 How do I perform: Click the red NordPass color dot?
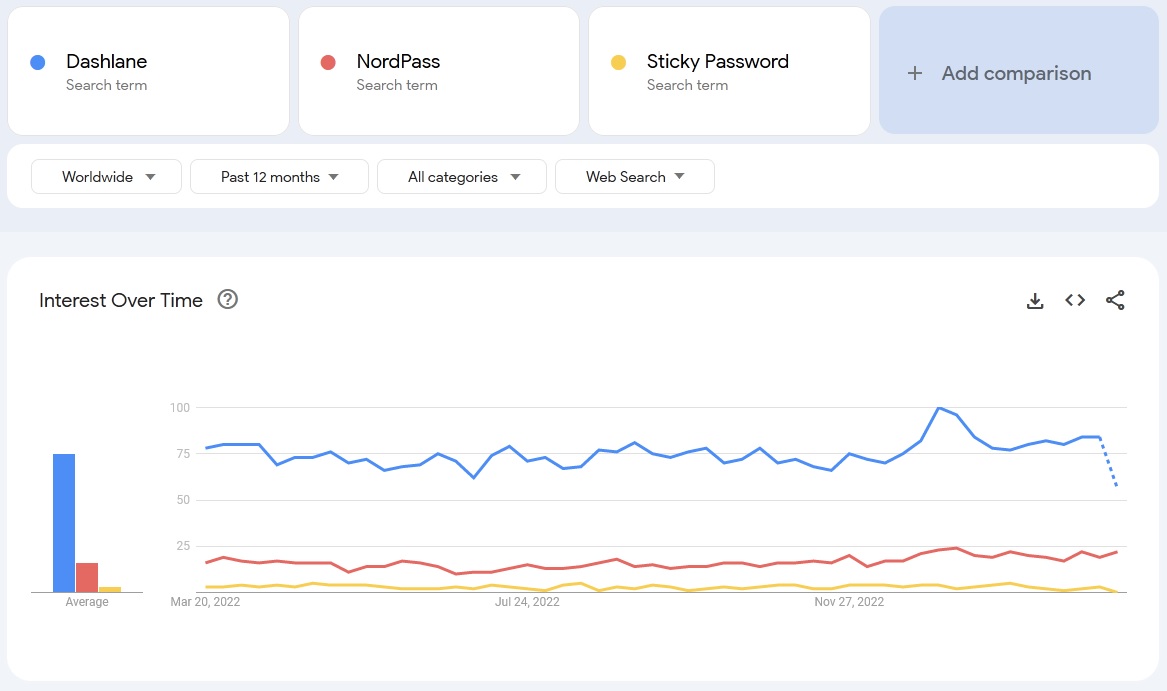[328, 62]
